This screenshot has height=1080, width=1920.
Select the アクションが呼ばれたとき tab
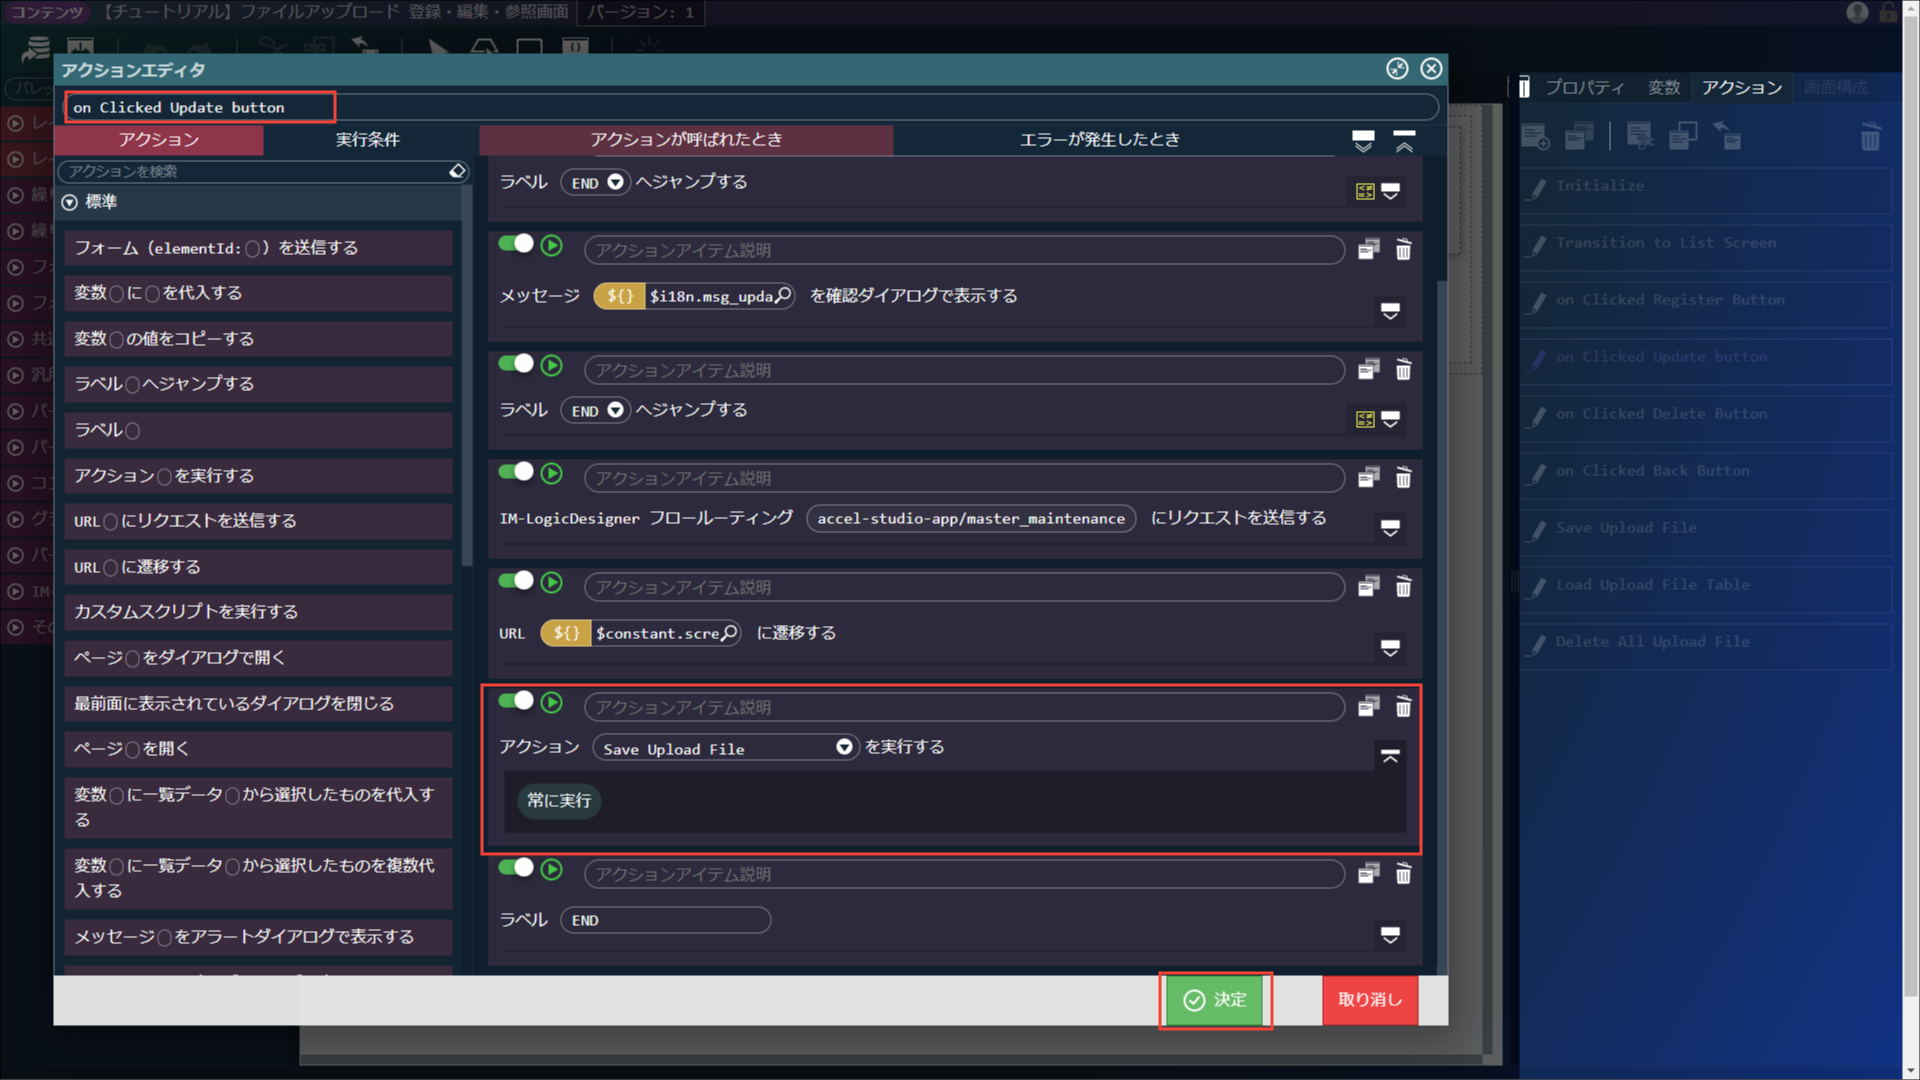coord(686,140)
